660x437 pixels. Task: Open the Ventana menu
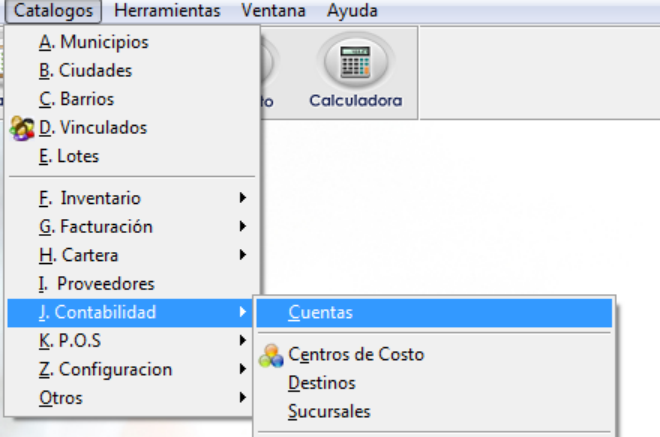(273, 11)
